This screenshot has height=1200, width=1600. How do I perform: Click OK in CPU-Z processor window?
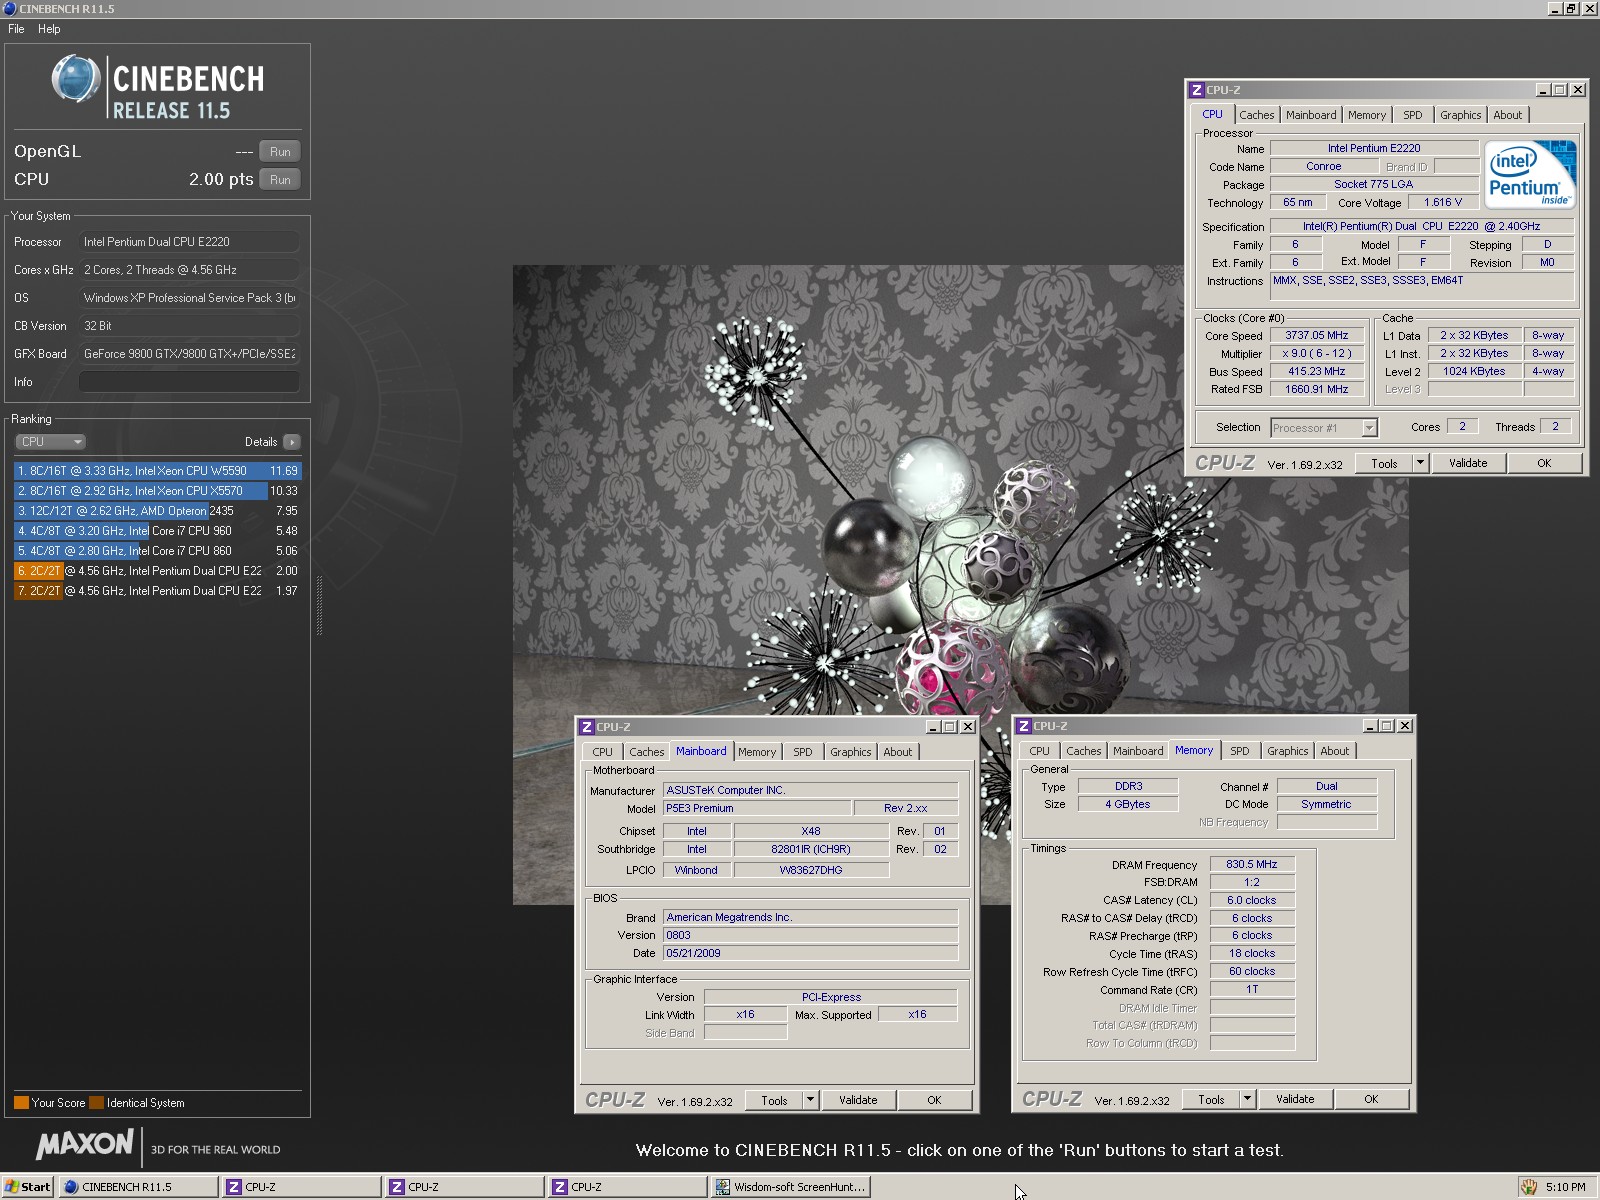(1544, 463)
